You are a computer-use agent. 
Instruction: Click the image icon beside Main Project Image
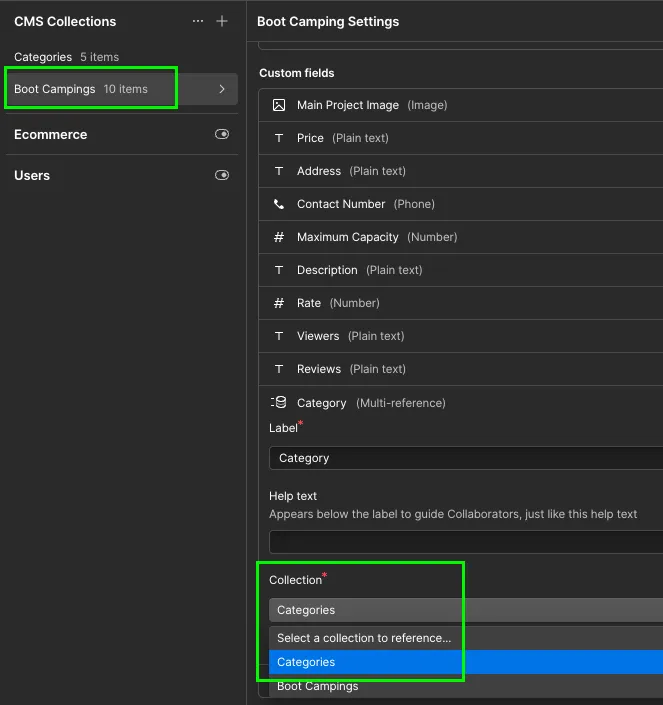click(279, 105)
